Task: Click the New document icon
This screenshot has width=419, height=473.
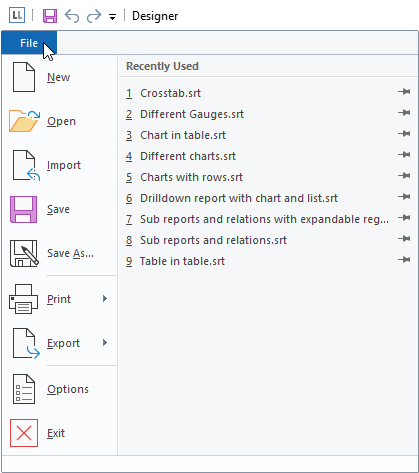Action: (x=24, y=77)
